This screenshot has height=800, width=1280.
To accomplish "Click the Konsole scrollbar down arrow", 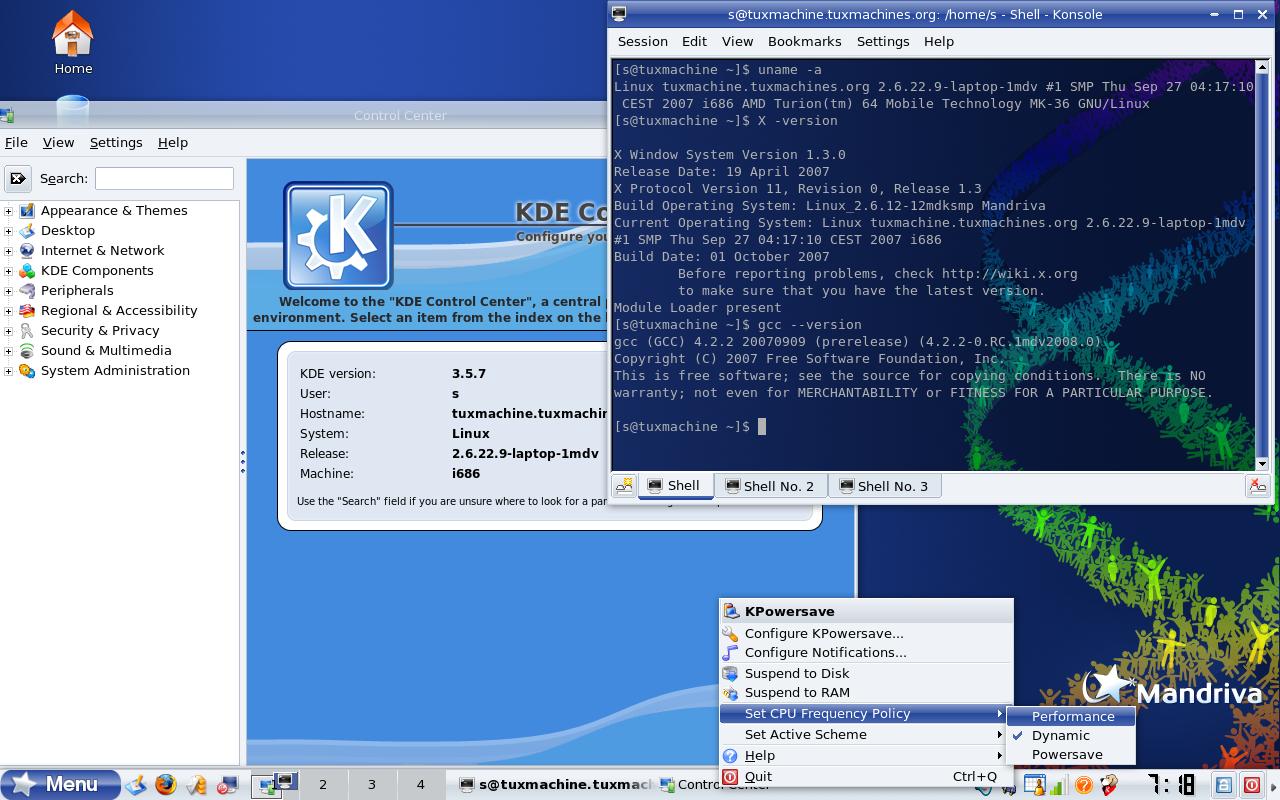I will click(1261, 463).
